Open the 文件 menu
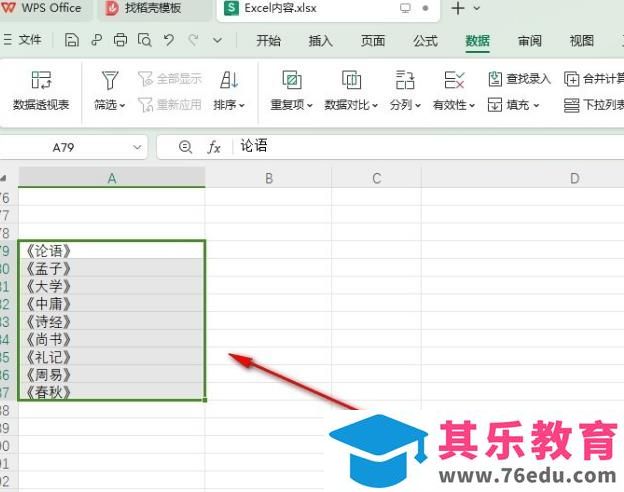 [22, 40]
